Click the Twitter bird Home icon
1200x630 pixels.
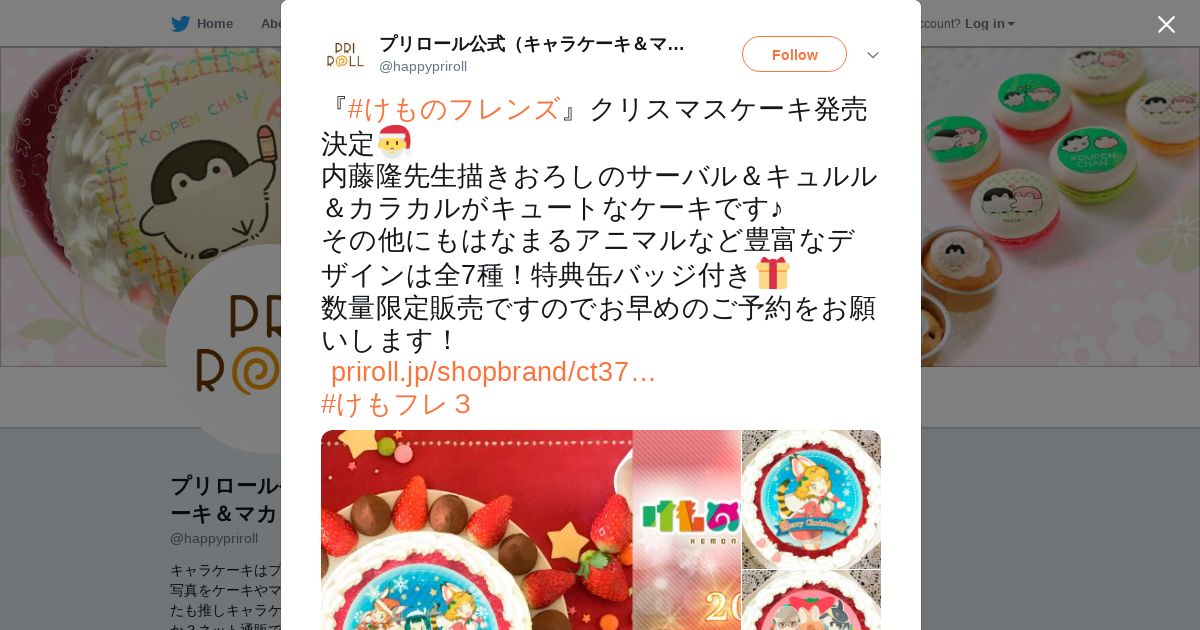(180, 23)
